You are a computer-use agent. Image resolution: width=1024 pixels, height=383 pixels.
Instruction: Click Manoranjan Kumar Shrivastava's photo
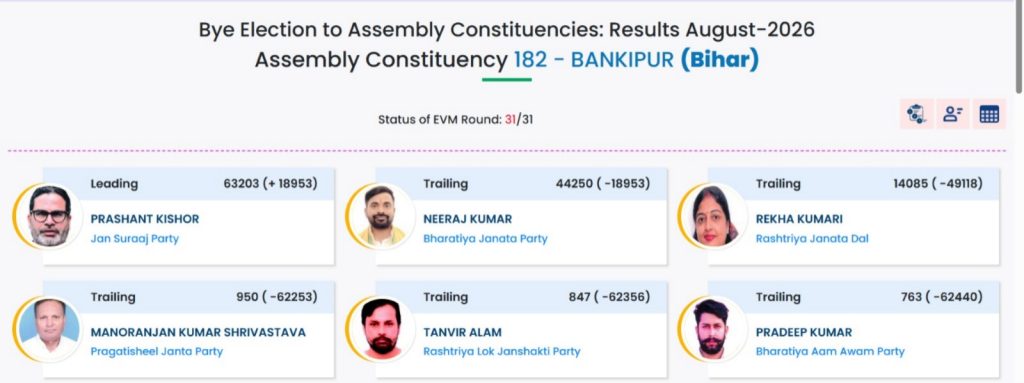point(49,329)
